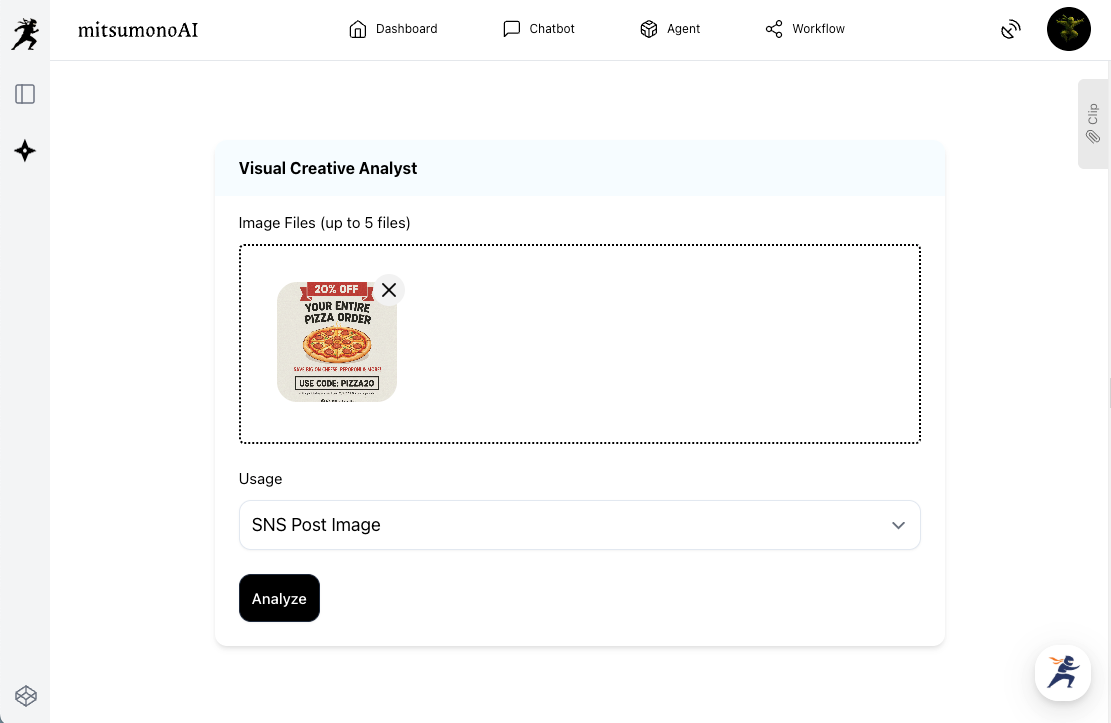The height and width of the screenshot is (723, 1111).
Task: Click the ninja logo icon
Action: [x=24, y=33]
